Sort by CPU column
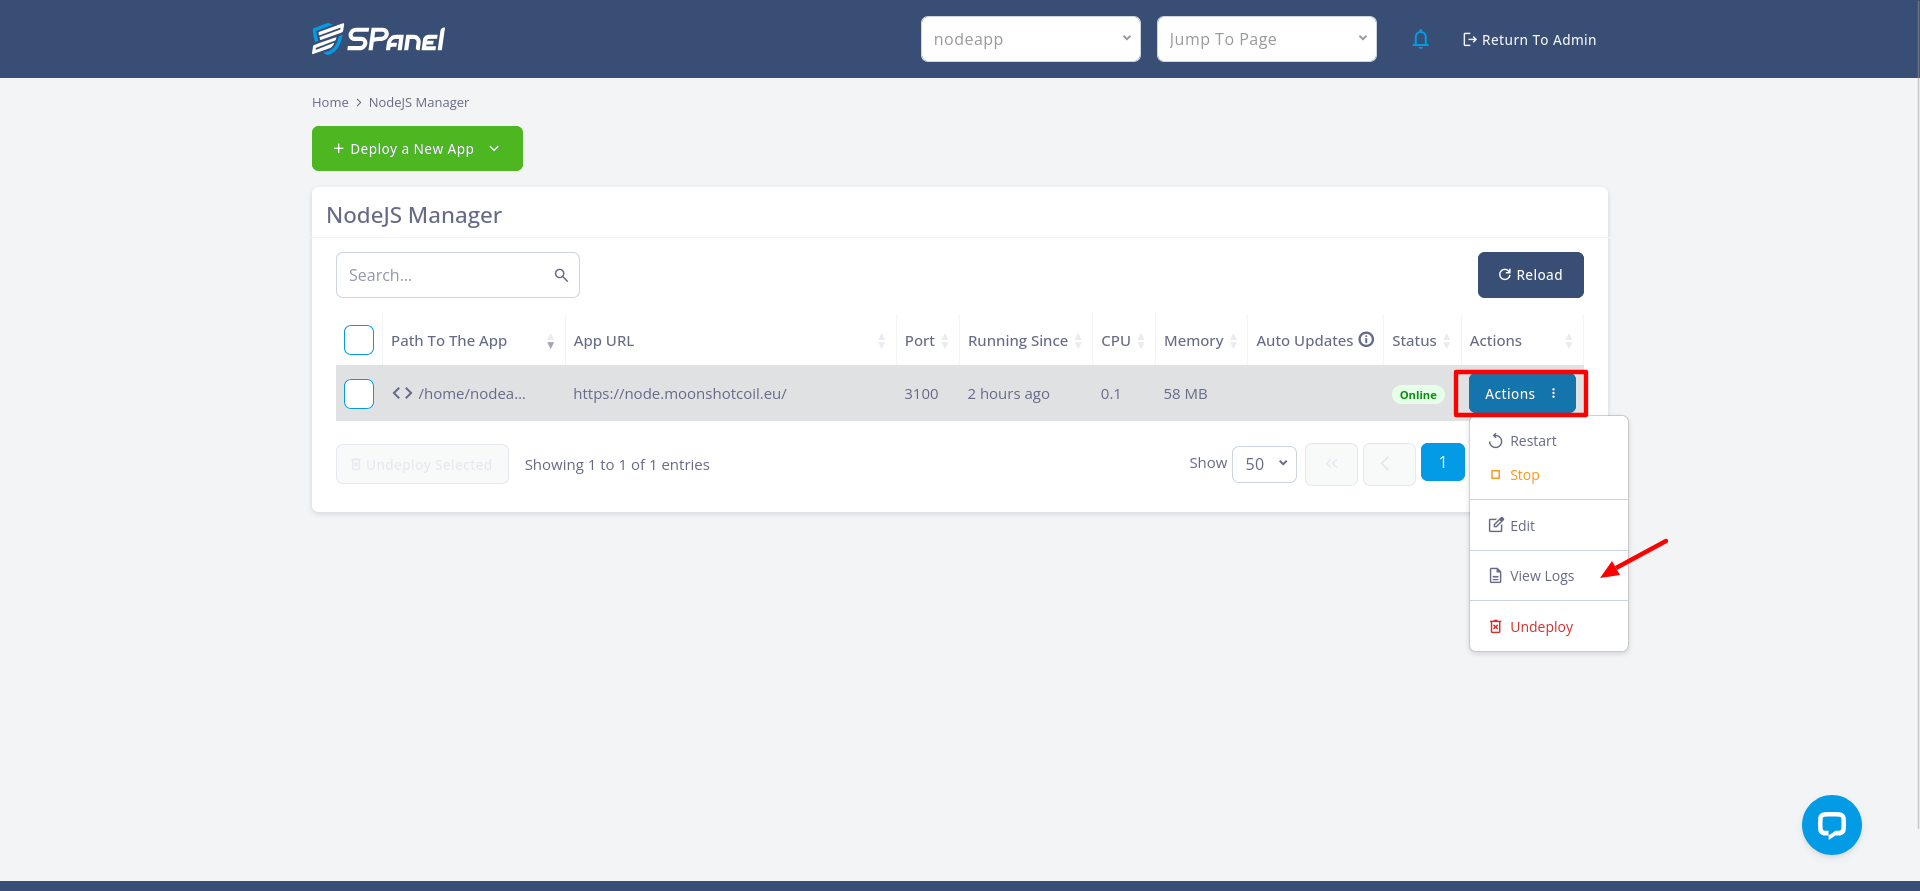Screen dimensions: 1920x891 (1124, 341)
